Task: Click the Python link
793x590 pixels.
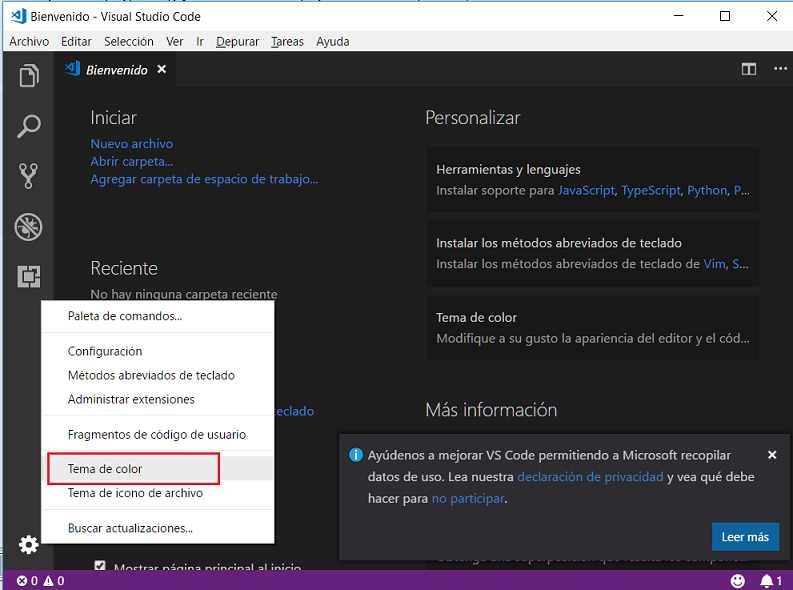Action: pyautogui.click(x=707, y=191)
